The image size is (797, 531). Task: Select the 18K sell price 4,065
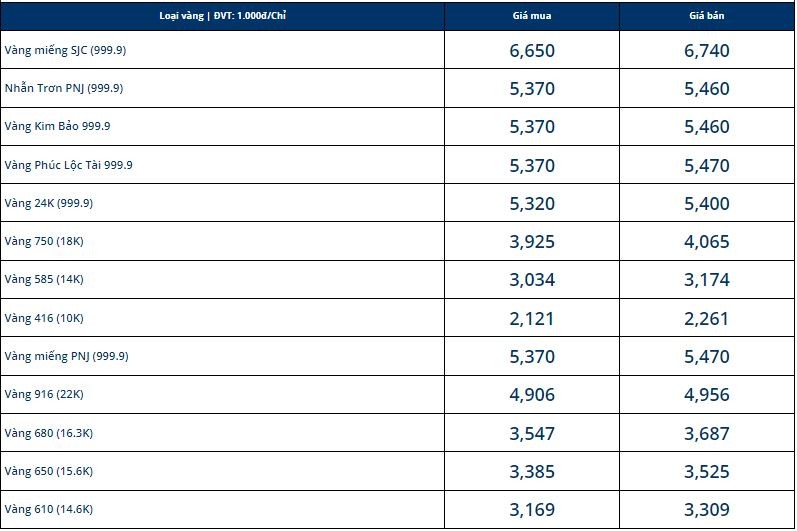707,242
